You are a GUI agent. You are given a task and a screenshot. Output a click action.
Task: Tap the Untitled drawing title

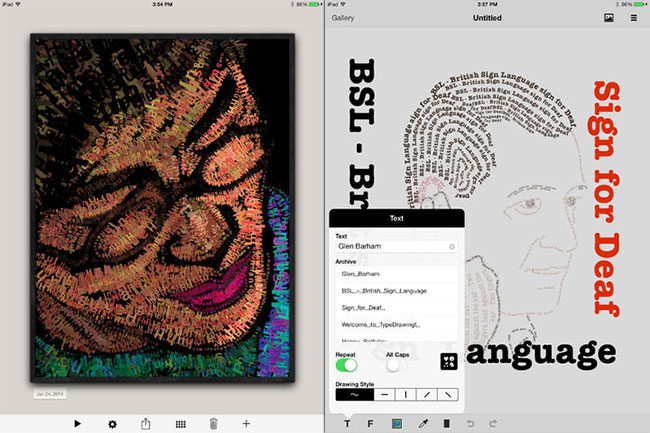[x=487, y=18]
